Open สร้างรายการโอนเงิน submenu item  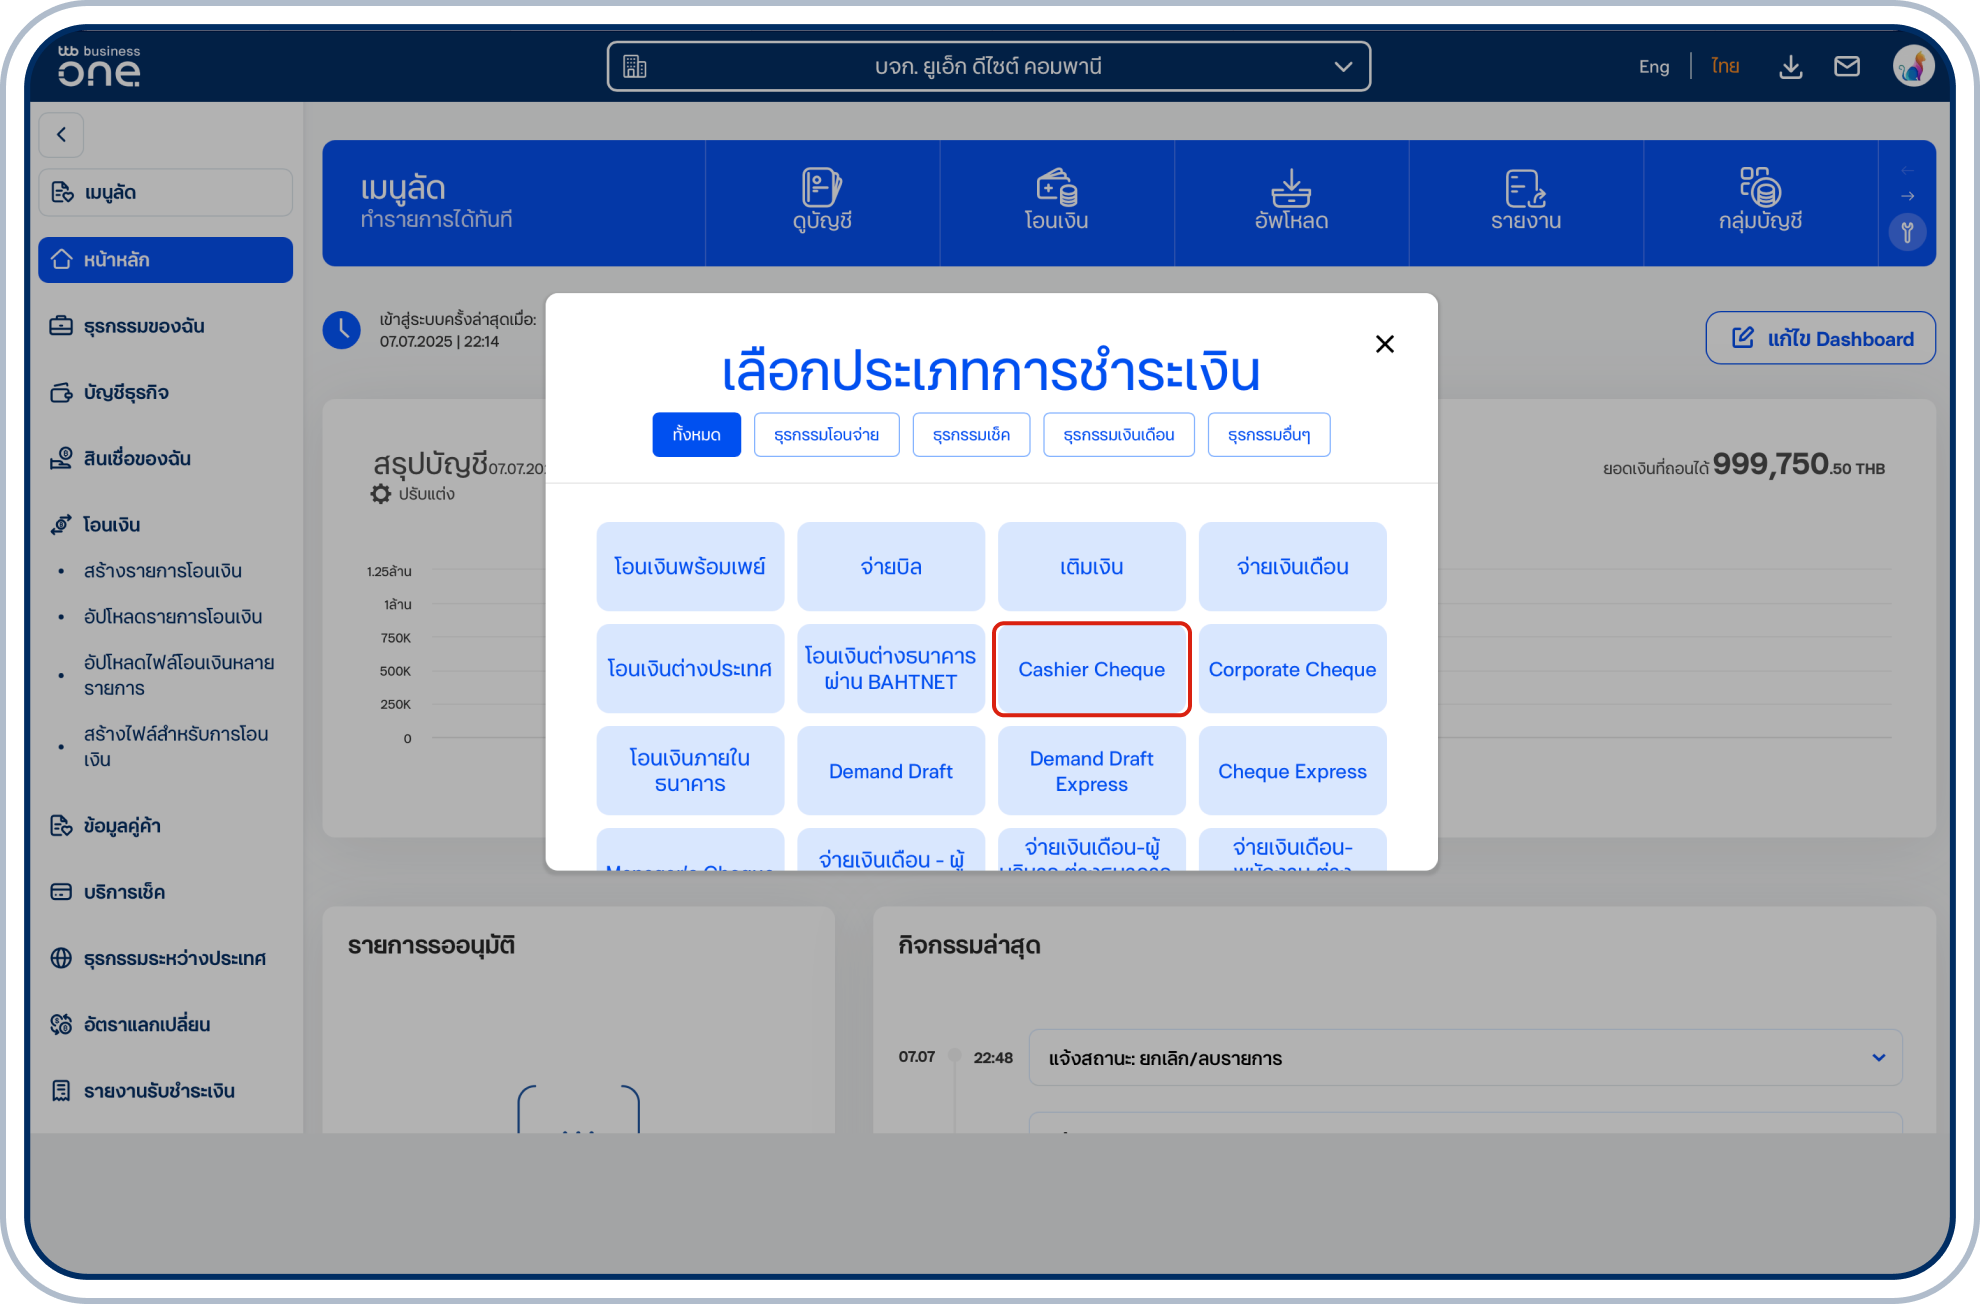163,571
